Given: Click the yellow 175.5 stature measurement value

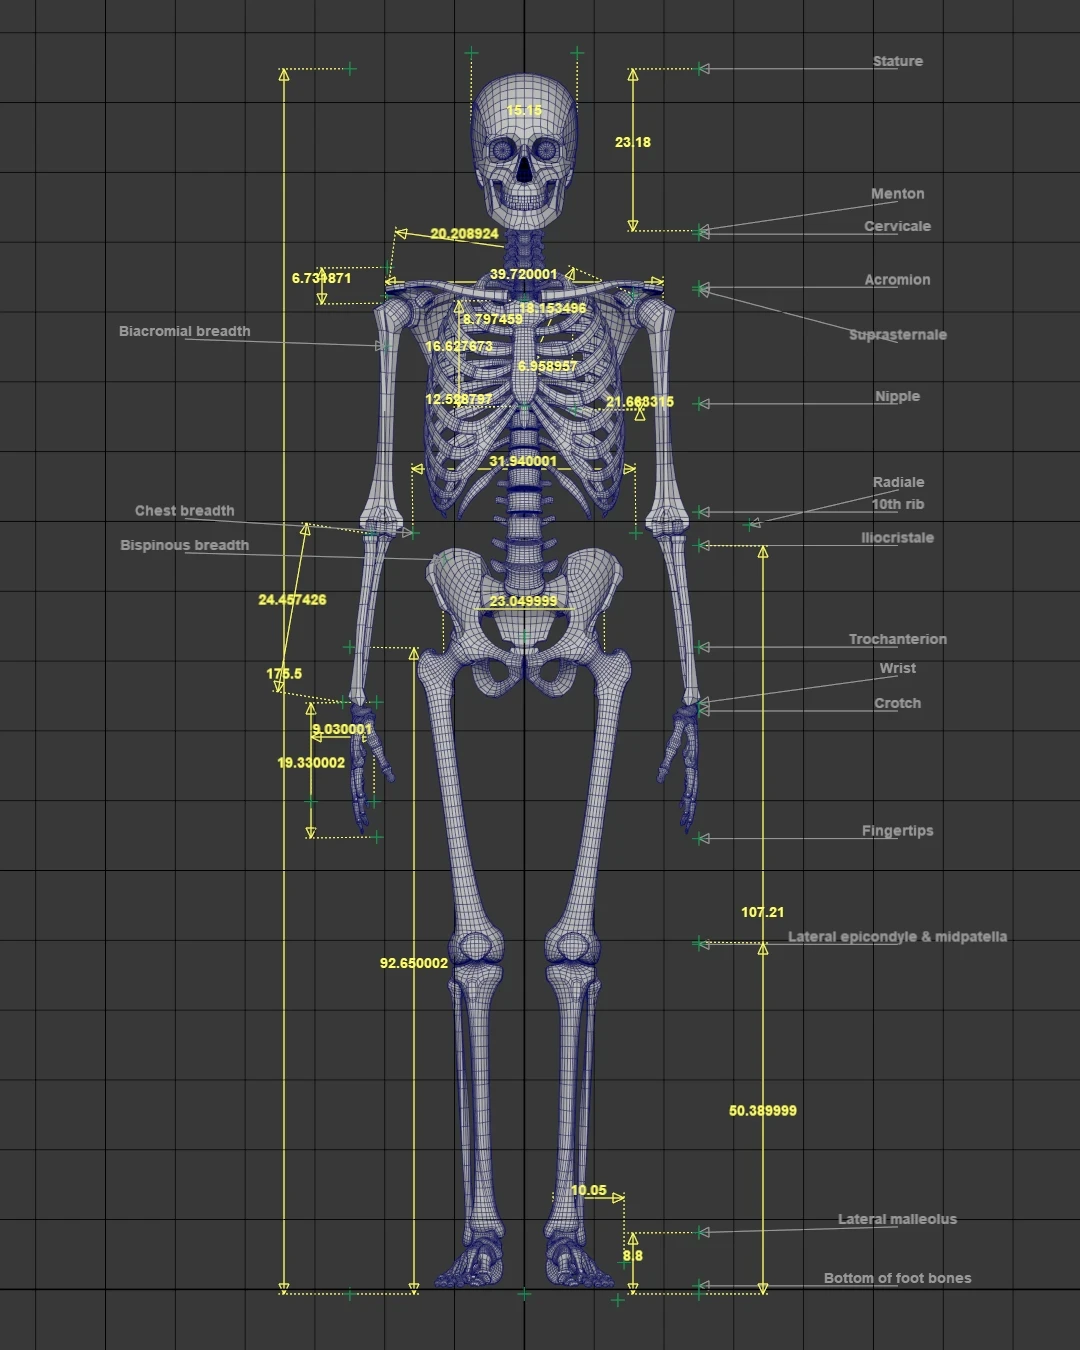Looking at the screenshot, I should click(x=283, y=674).
